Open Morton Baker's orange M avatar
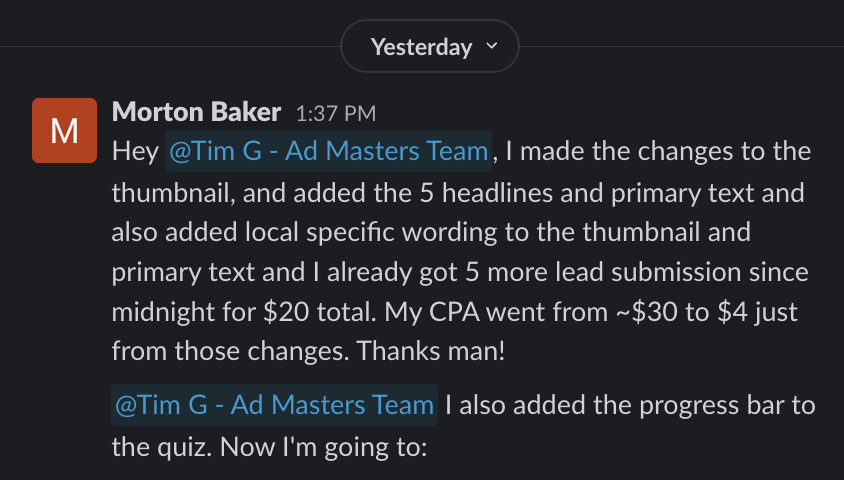Image resolution: width=844 pixels, height=480 pixels. (65, 130)
